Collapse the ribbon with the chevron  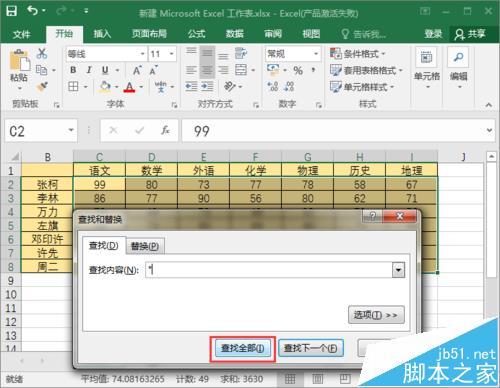(x=489, y=105)
